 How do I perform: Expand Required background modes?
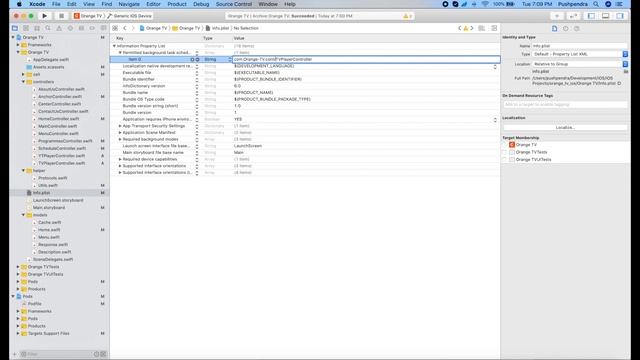tap(120, 139)
